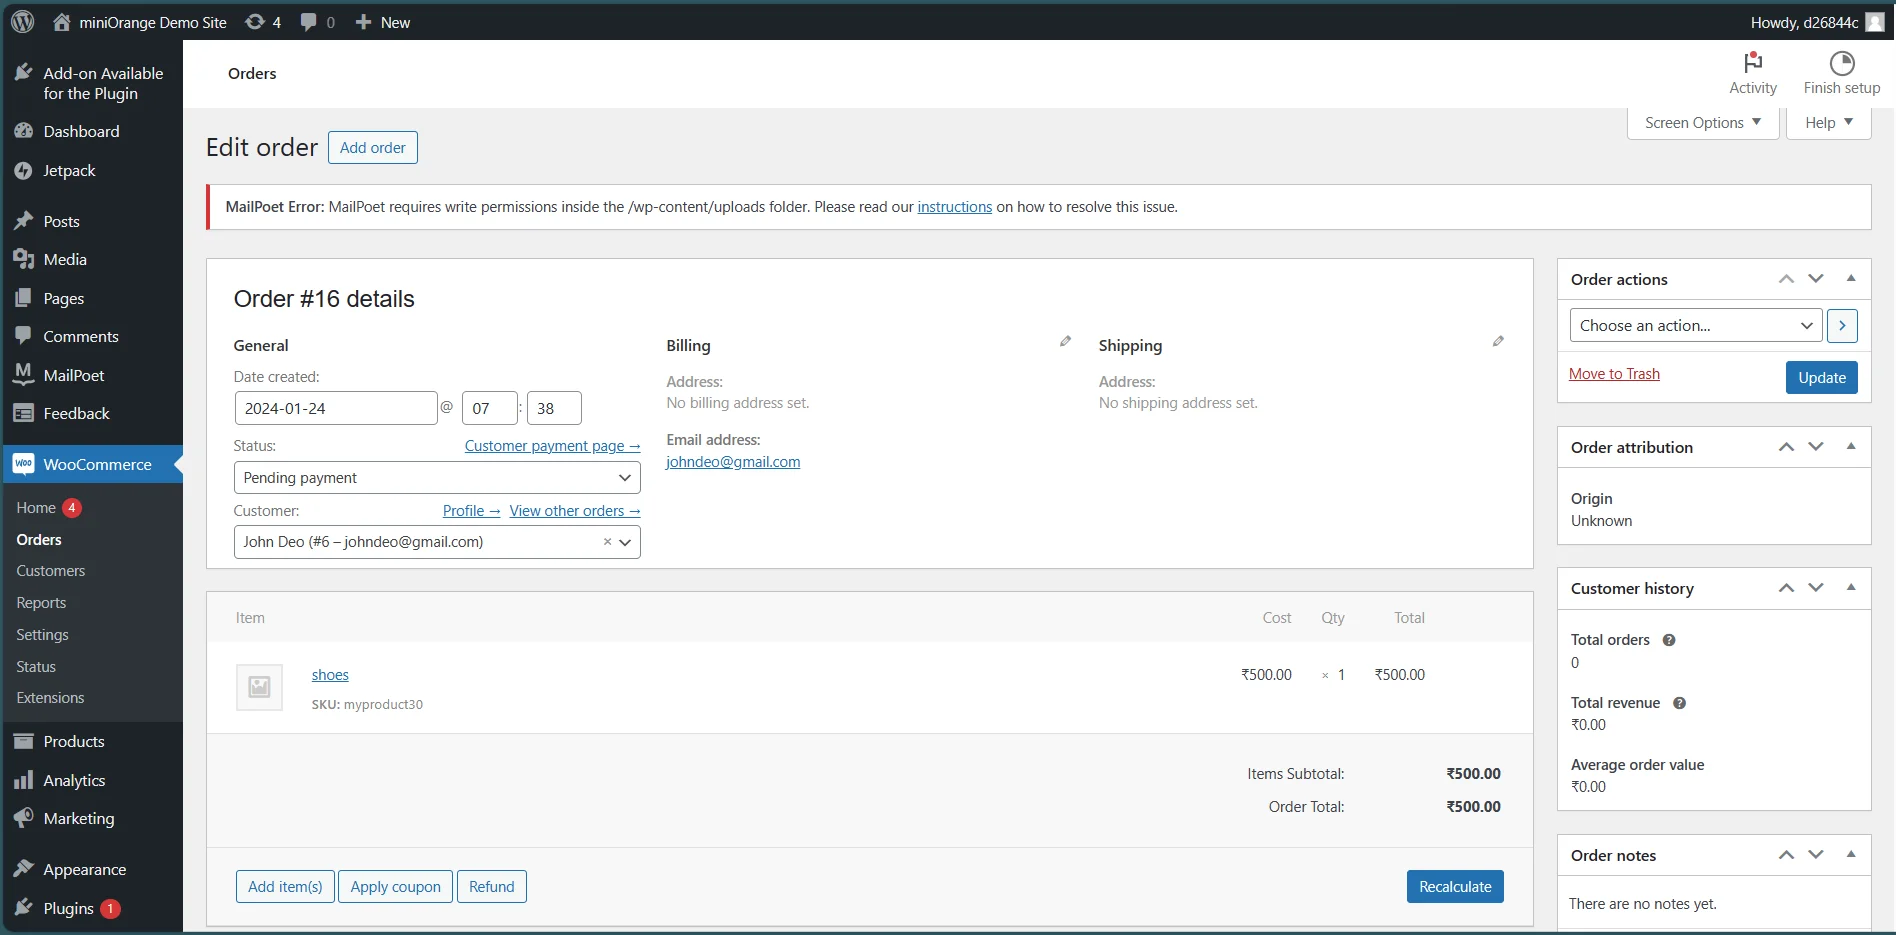Collapse the Order notes panel
The width and height of the screenshot is (1896, 935).
click(x=1851, y=855)
